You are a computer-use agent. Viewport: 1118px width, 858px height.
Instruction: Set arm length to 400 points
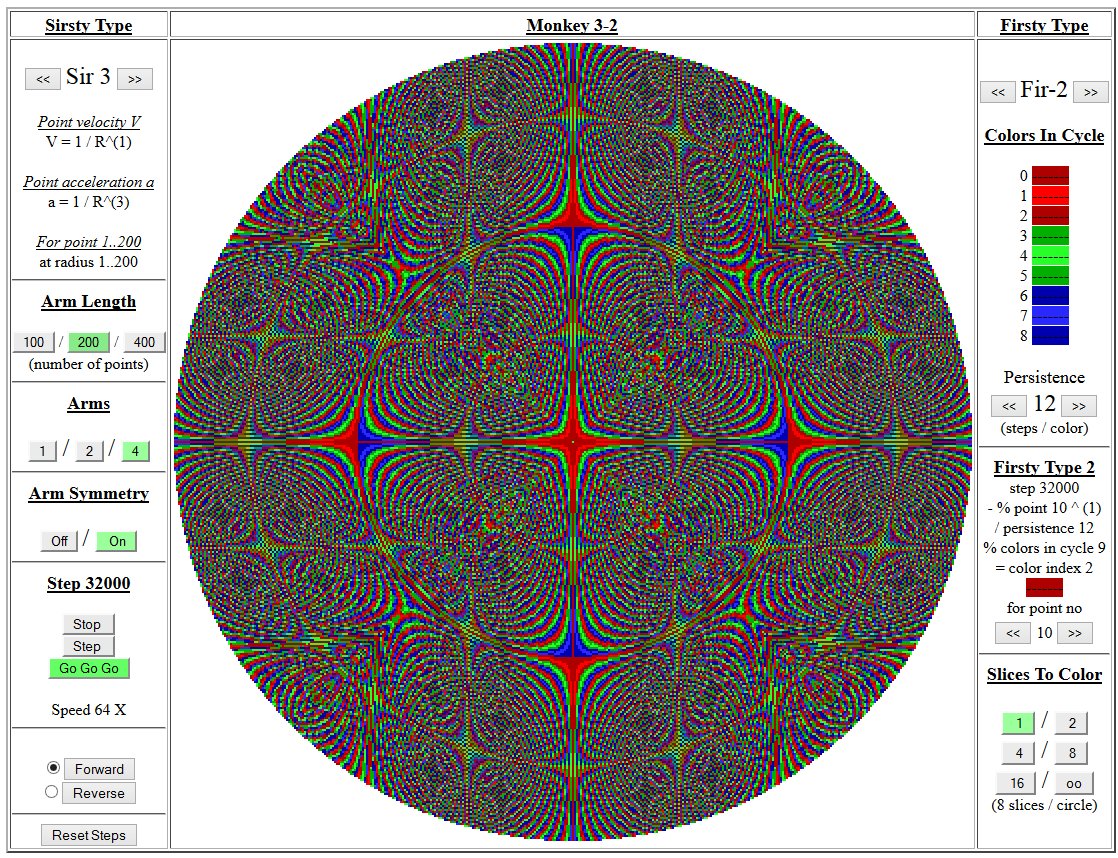pos(144,342)
